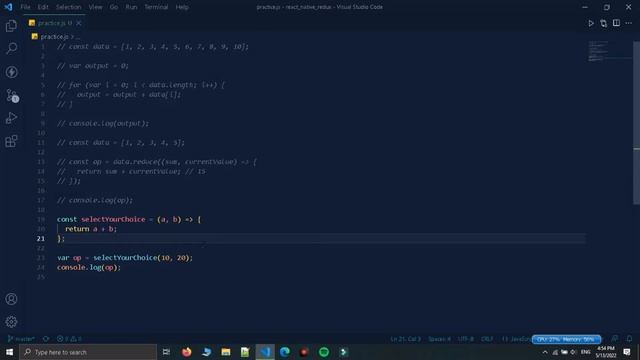Select the practice.js editor tab
This screenshot has height=360, width=640.
54,23
